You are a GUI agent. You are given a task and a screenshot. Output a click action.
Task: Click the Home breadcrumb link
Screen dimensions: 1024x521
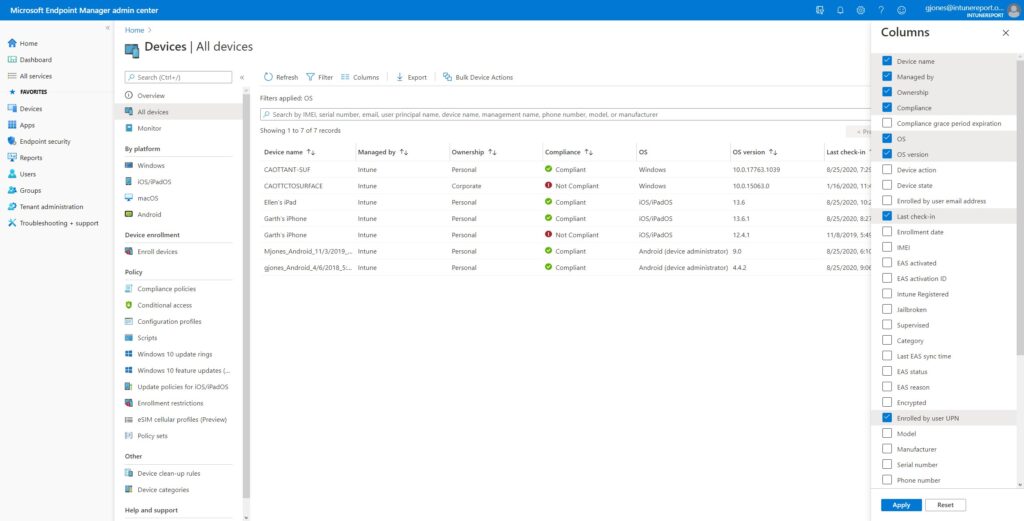click(x=134, y=31)
